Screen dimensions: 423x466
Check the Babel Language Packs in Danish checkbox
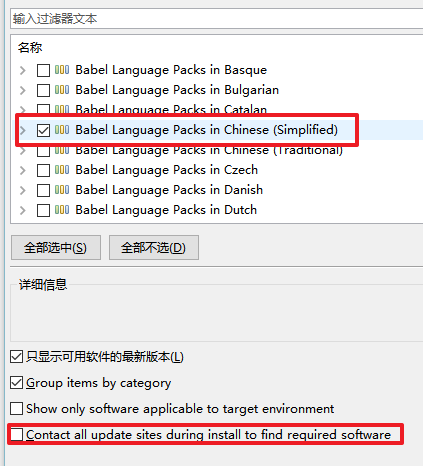tap(43, 190)
